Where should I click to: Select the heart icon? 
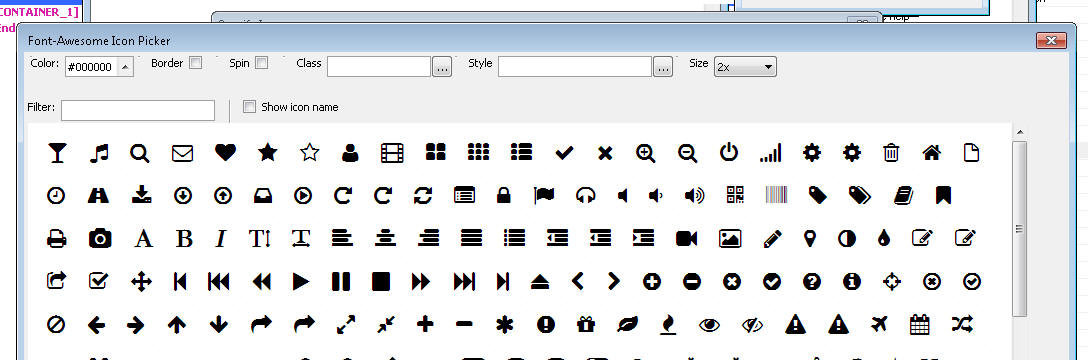coord(225,153)
